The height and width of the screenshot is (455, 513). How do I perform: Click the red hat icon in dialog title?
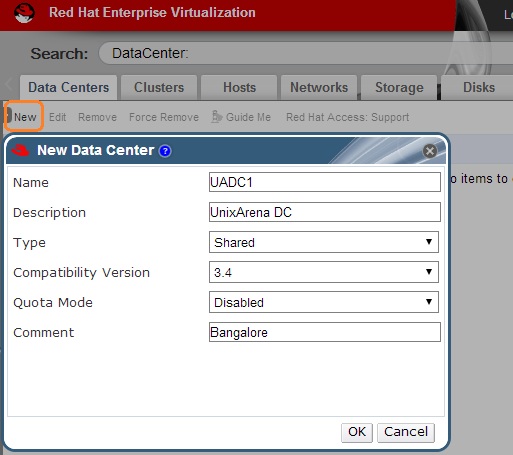tap(21, 150)
